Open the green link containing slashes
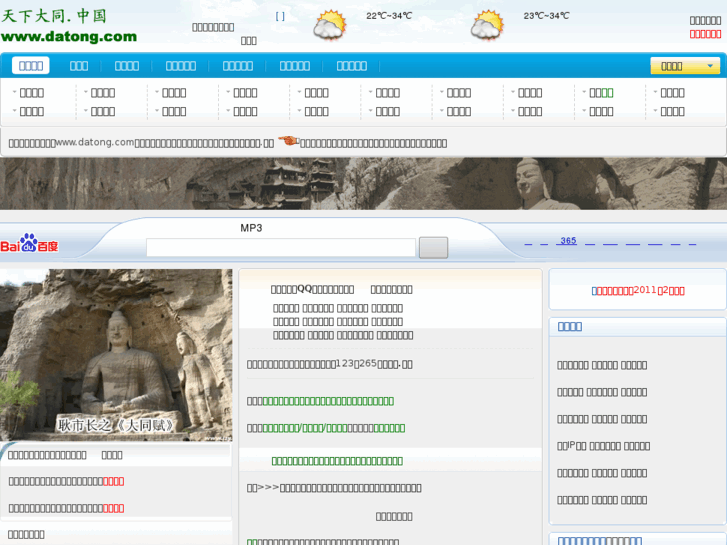This screenshot has height=545, width=727. click(305, 428)
